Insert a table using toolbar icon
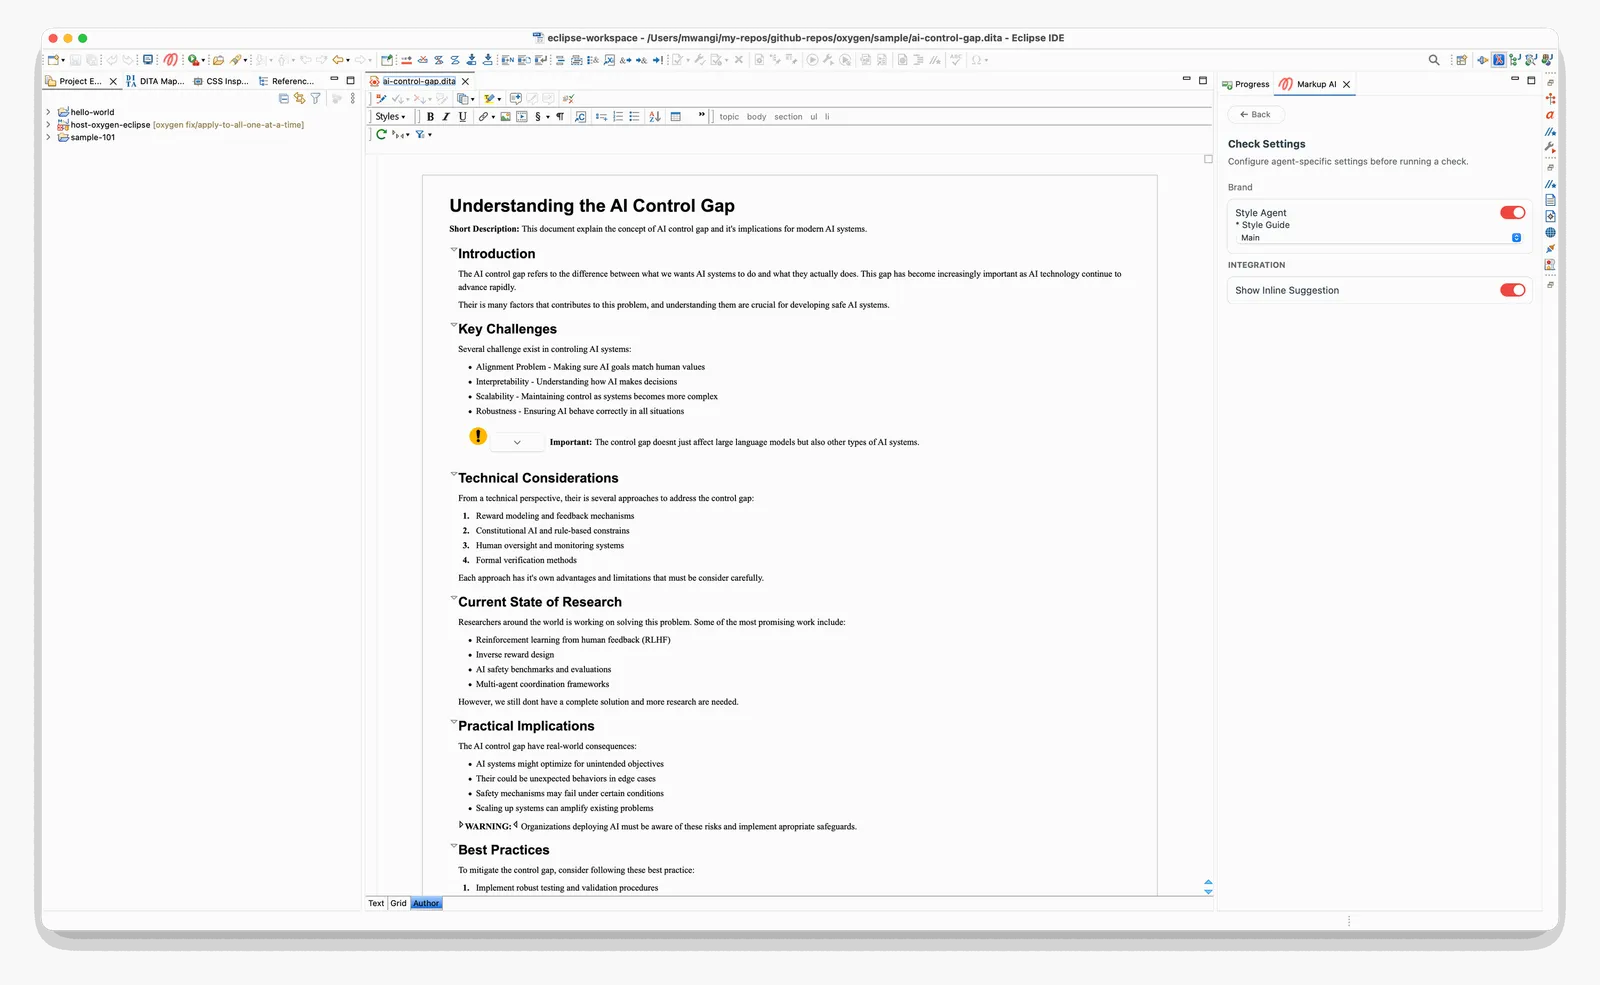 [676, 117]
